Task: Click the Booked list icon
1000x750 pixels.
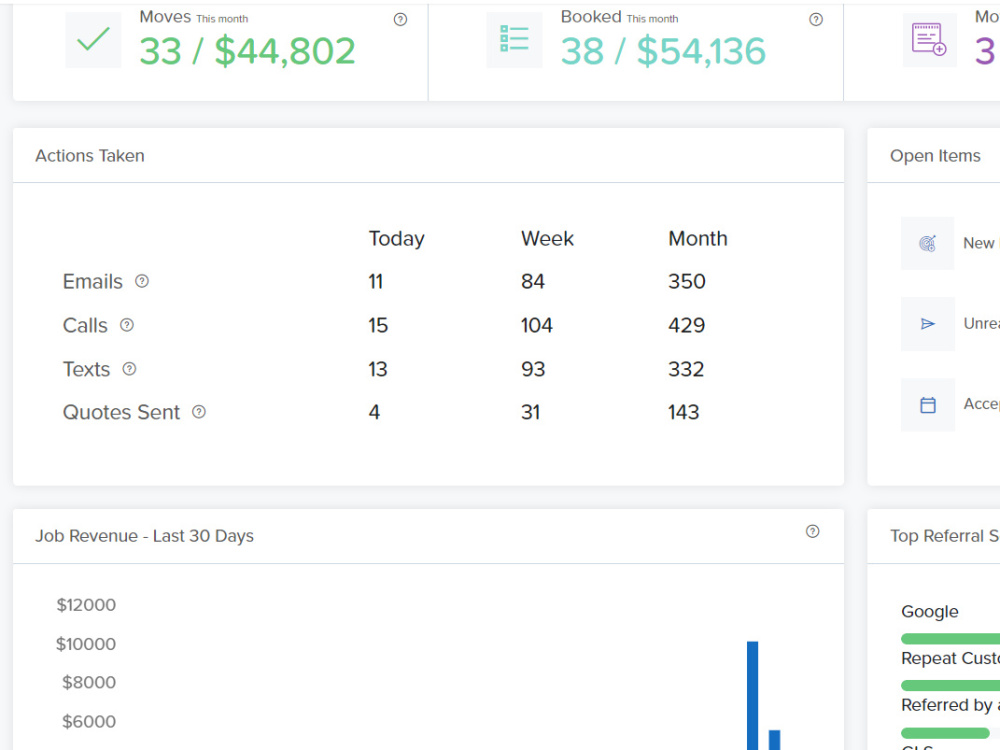Action: pyautogui.click(x=514, y=40)
